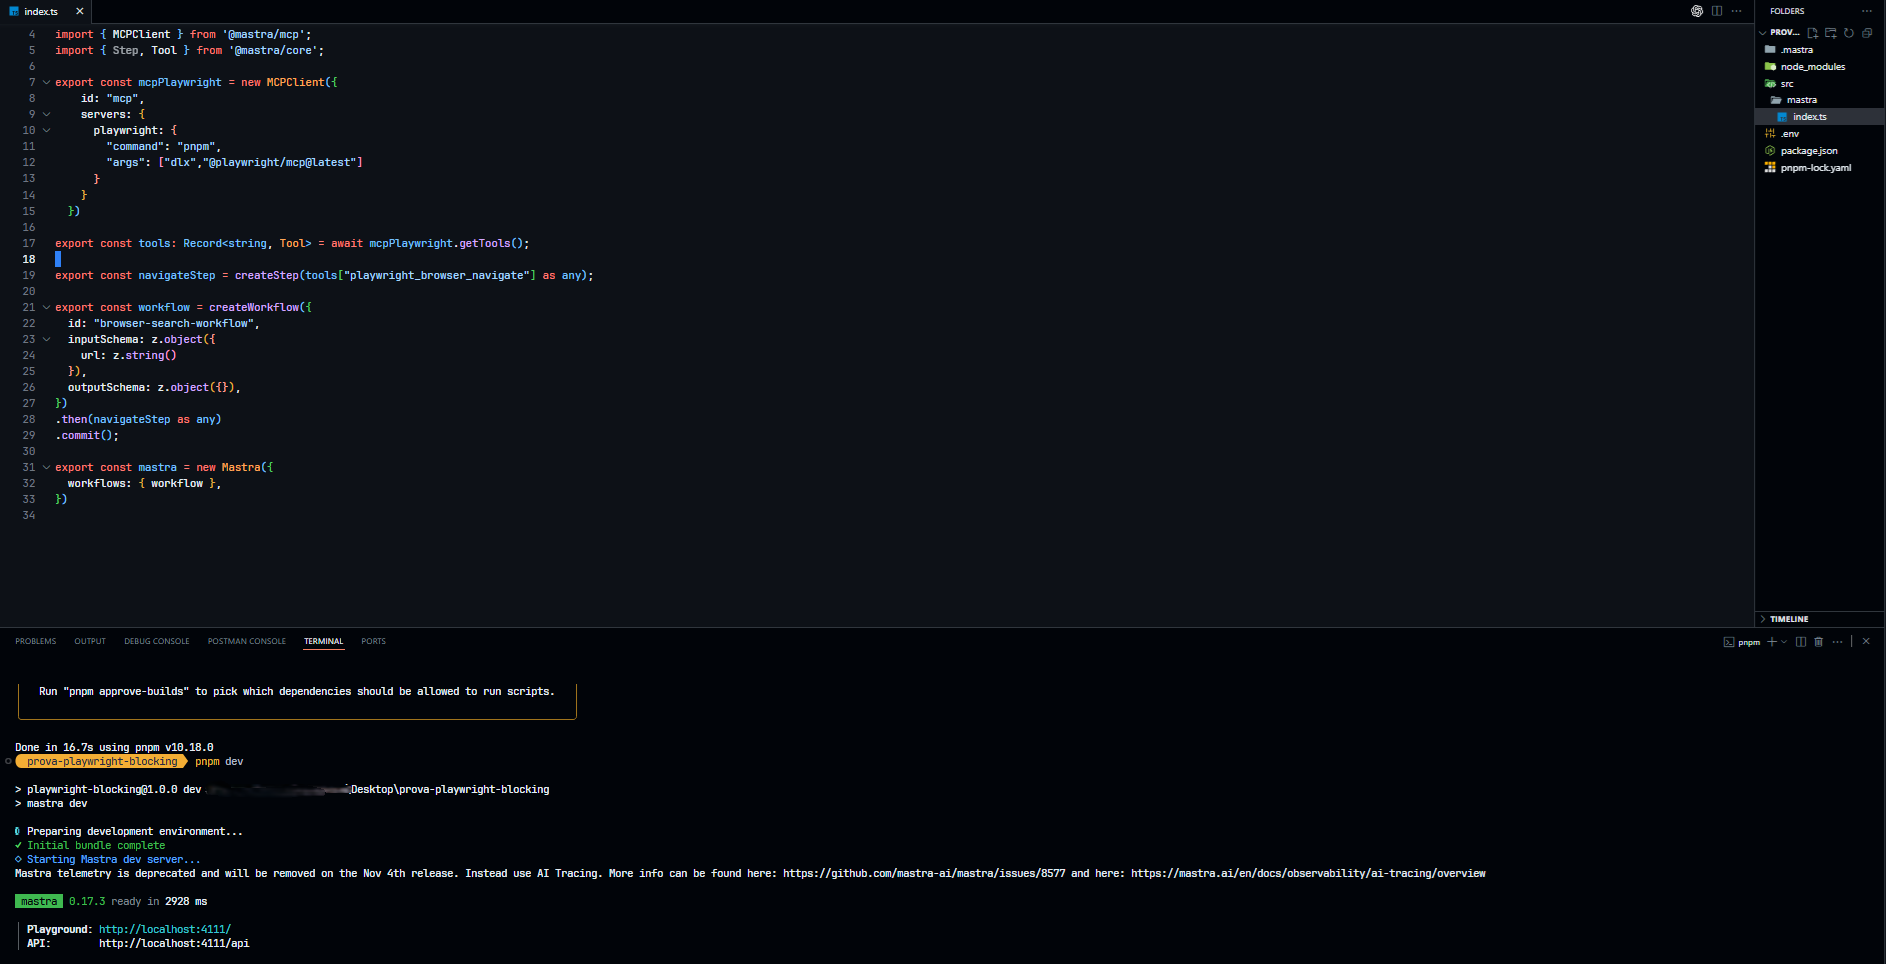Switch to the OUTPUT tab
Screen dimensions: 1886x964
(x=89, y=641)
